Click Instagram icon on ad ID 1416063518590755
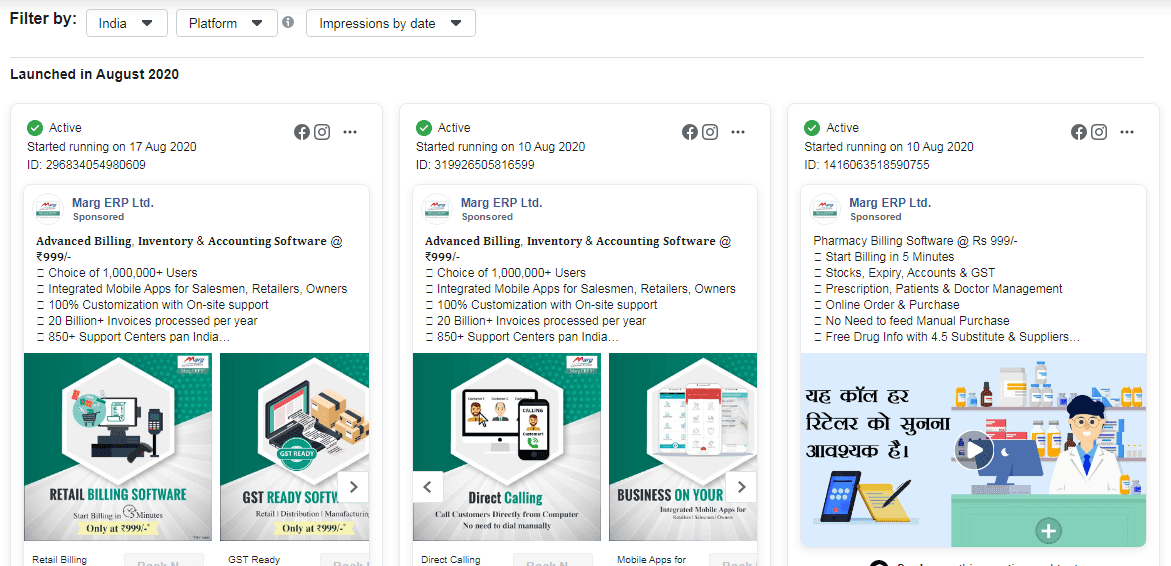 click(x=1099, y=132)
